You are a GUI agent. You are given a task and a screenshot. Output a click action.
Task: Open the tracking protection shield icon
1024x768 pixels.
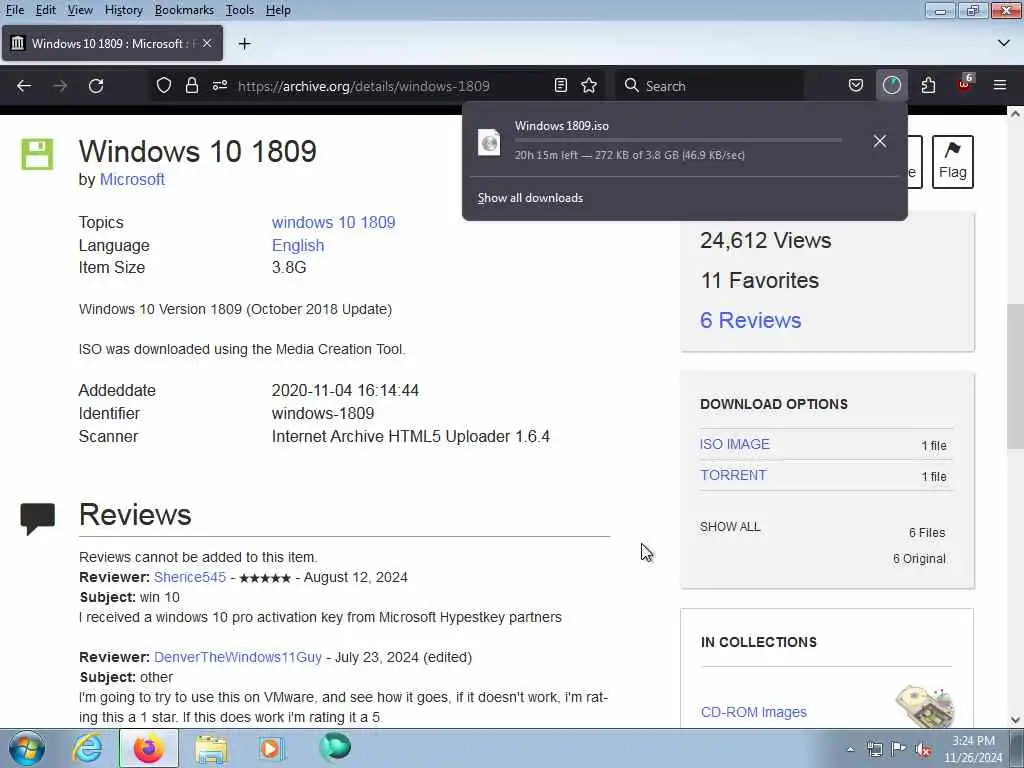click(x=164, y=86)
